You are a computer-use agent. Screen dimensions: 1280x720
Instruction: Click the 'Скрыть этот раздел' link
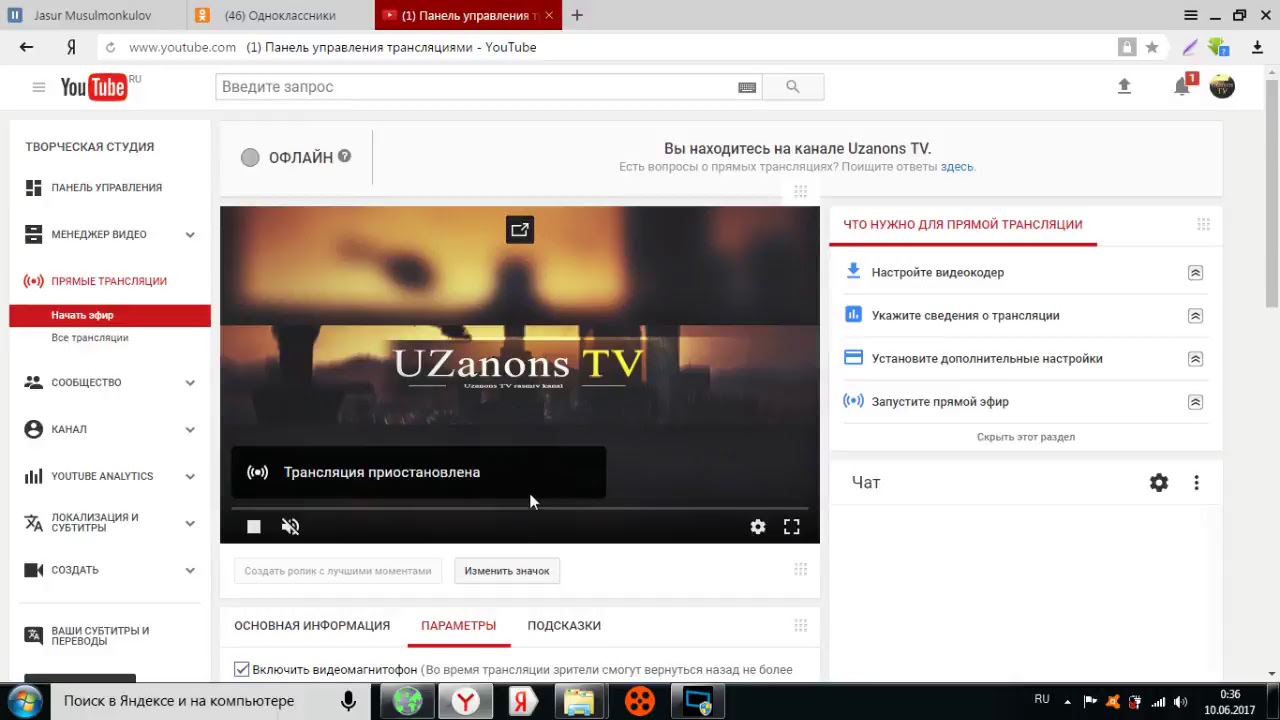point(1026,437)
